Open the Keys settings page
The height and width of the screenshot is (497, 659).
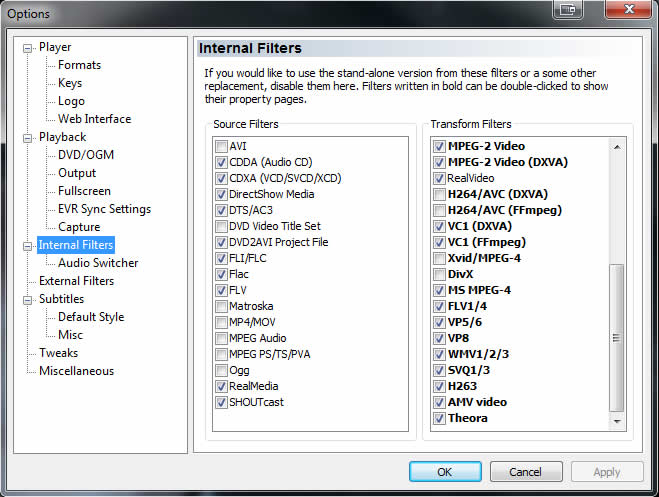click(70, 83)
